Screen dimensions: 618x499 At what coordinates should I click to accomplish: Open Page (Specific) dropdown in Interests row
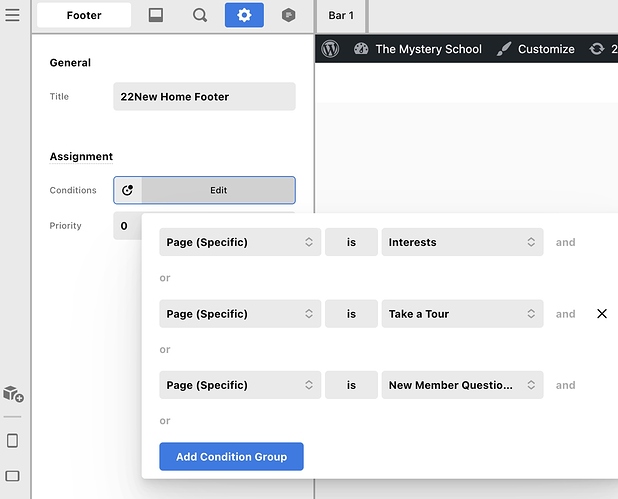point(240,242)
